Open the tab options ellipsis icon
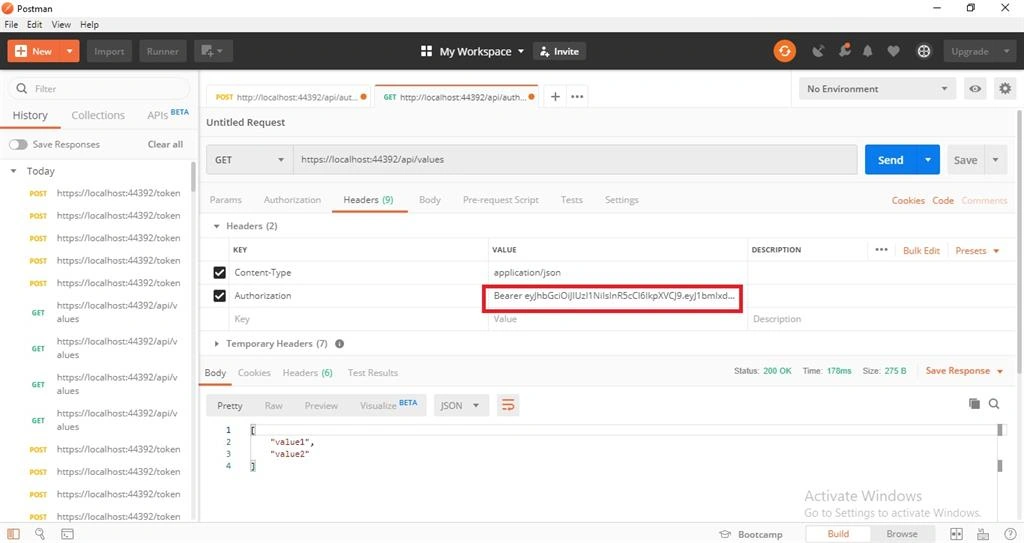Screen dimensions: 1024x543 [577, 97]
